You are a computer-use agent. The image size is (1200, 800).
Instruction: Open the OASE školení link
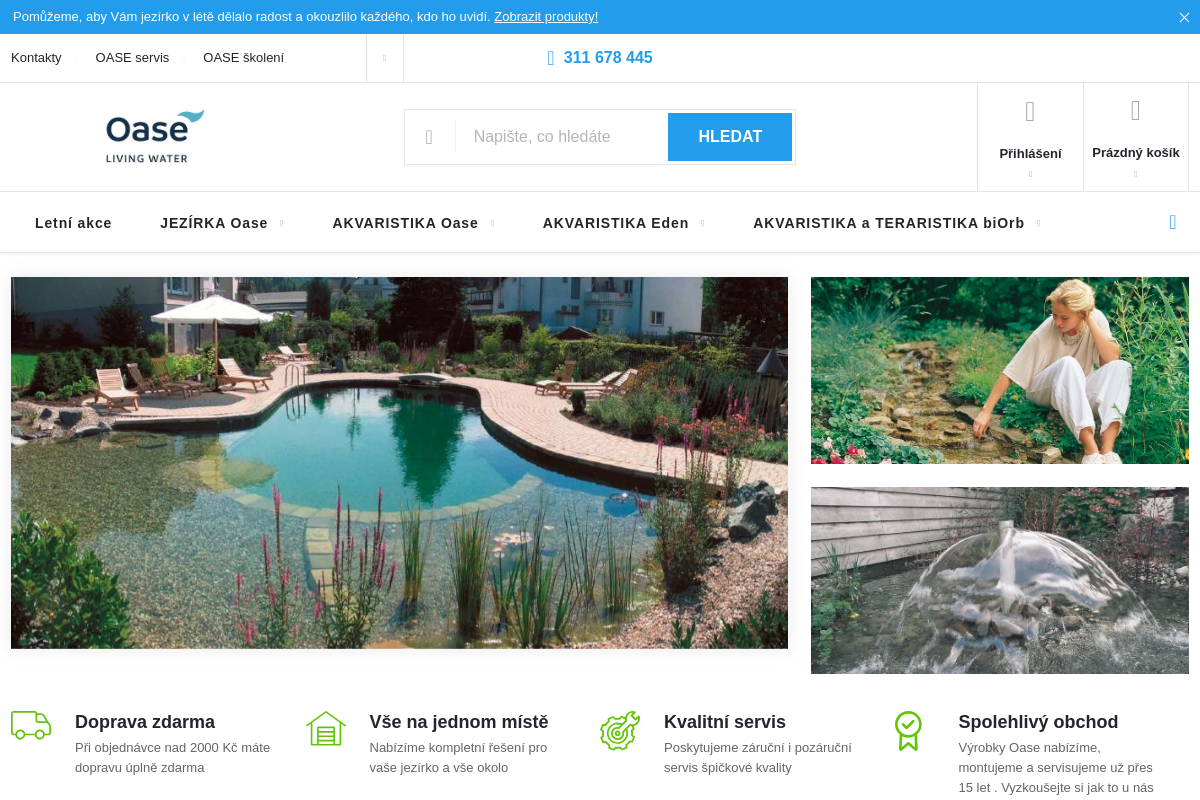pyautogui.click(x=243, y=58)
